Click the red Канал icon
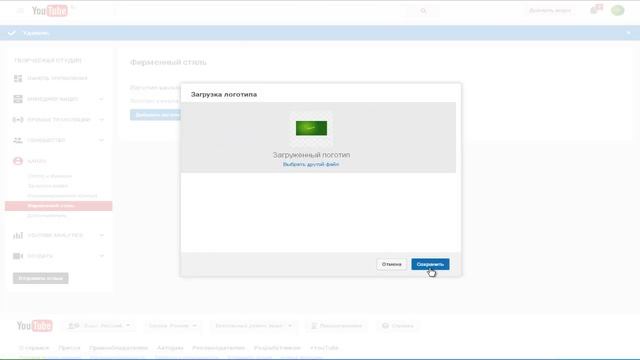 [x=18, y=161]
